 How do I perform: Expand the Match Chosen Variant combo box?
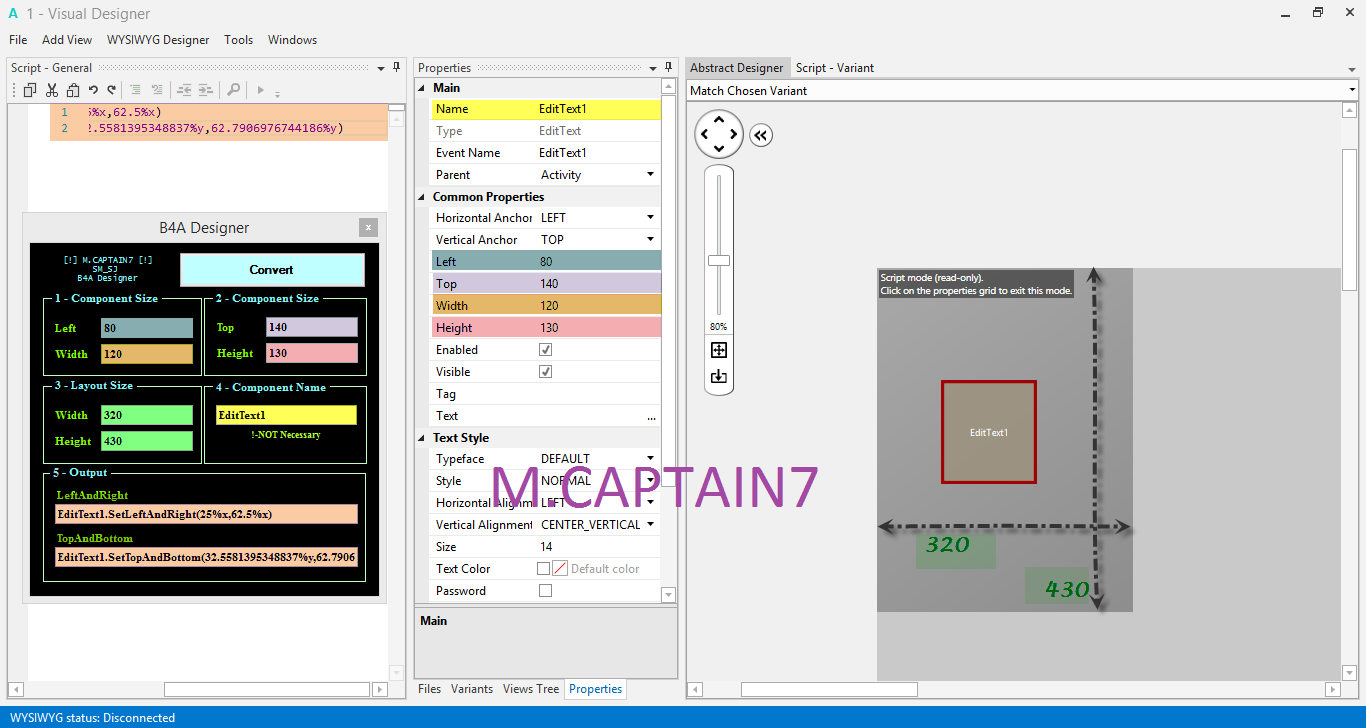1351,90
